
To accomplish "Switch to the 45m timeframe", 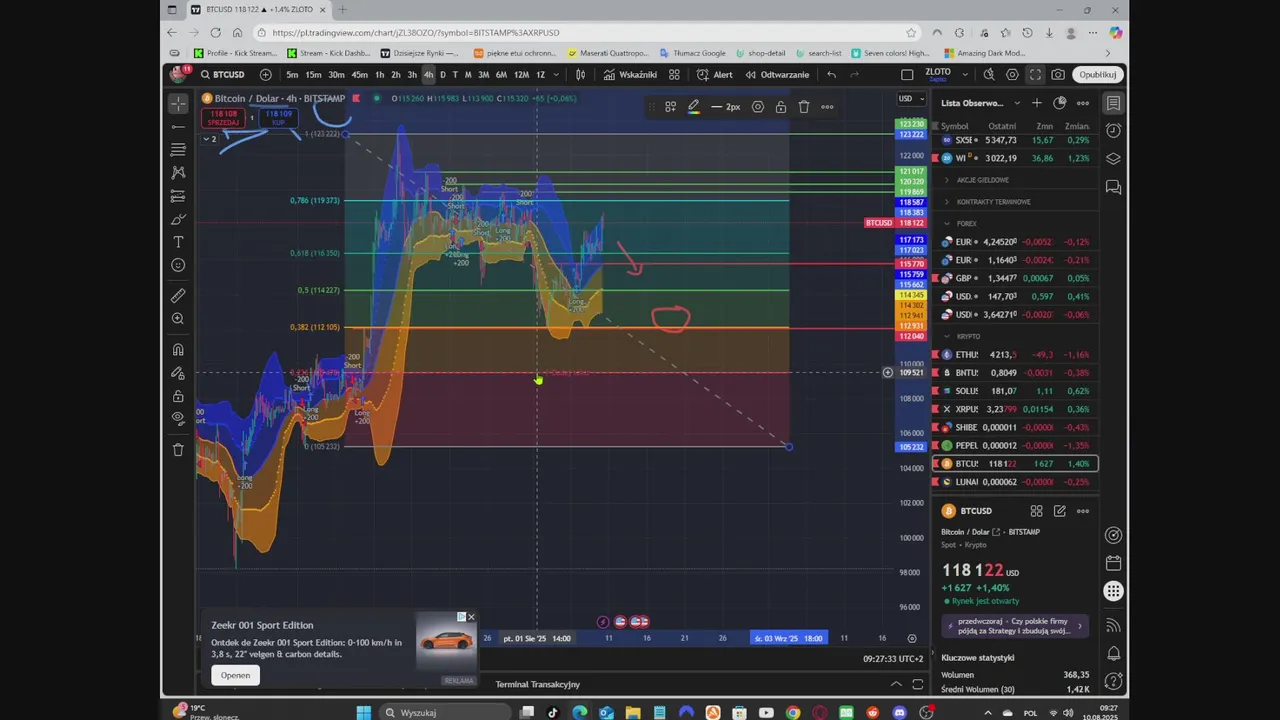I will click(x=359, y=75).
